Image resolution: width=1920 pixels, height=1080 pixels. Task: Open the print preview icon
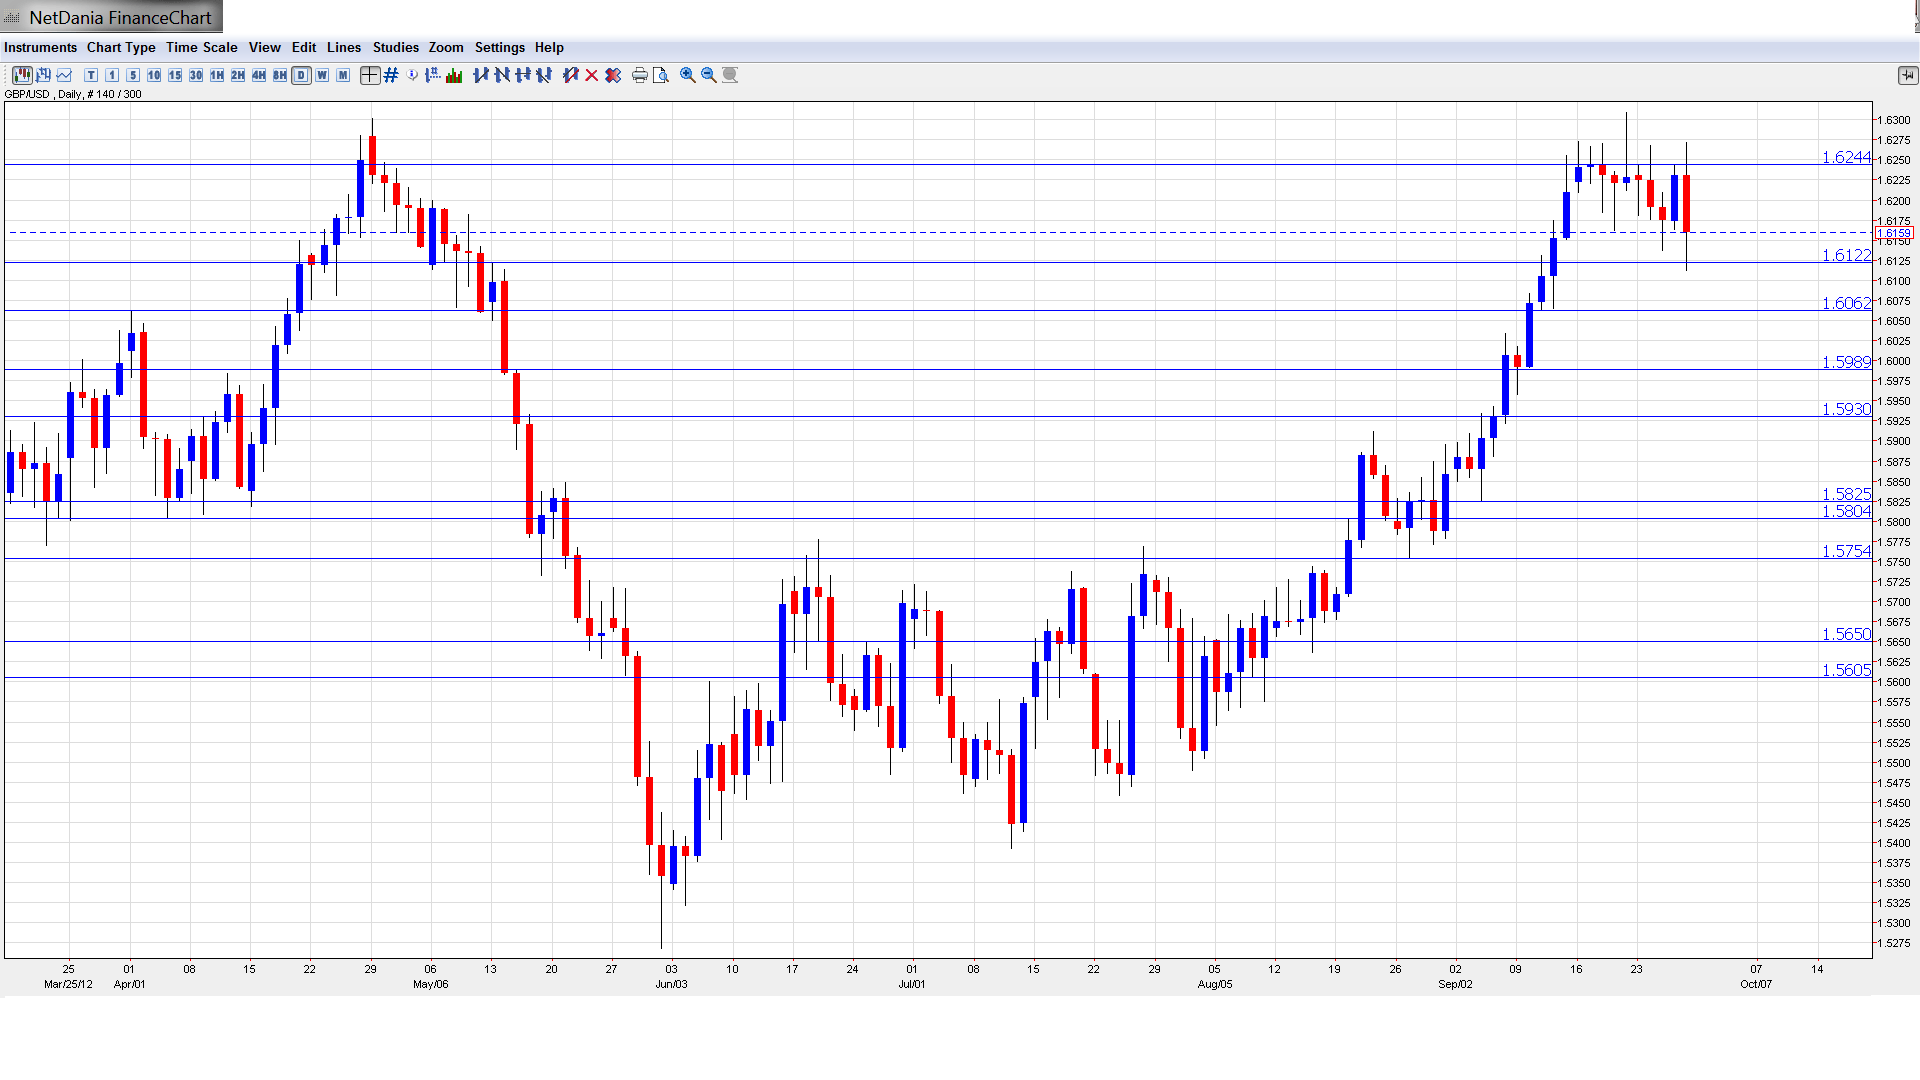[661, 75]
